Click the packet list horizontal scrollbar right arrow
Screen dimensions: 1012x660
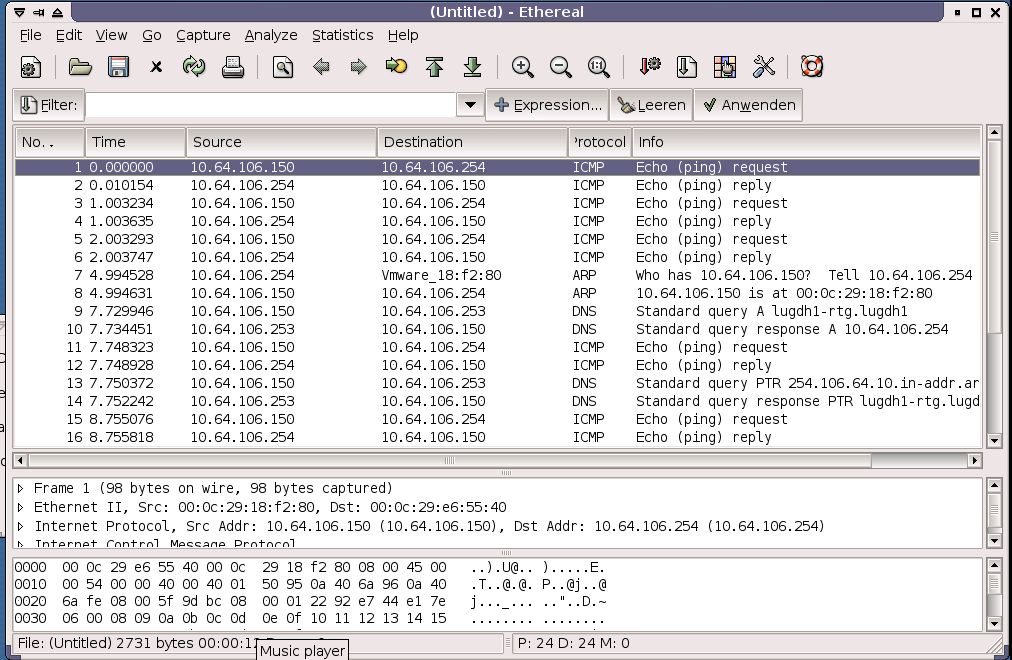[x=975, y=460]
